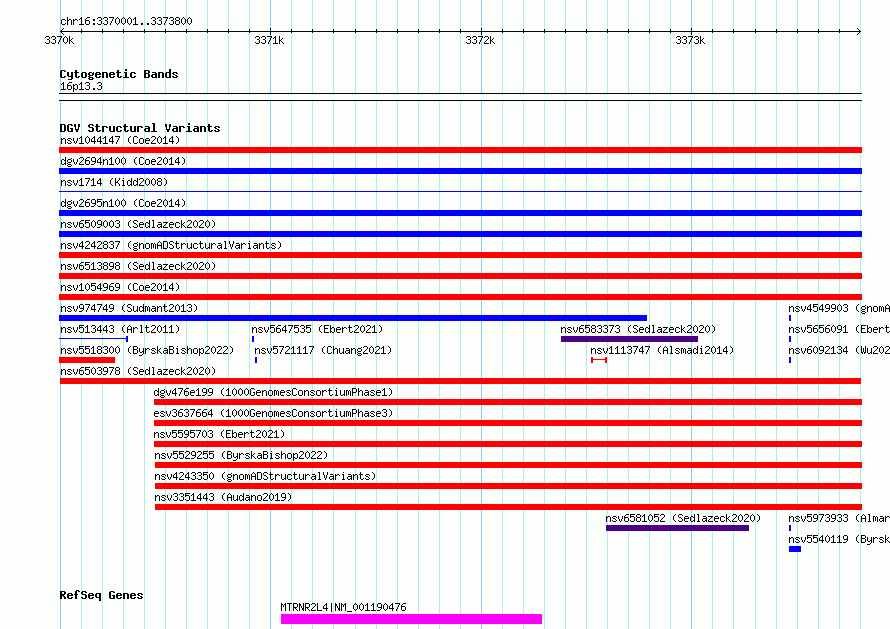Open nsv6581052 (Sedlazeck2020) variant
Viewport: 890px width, 629px height.
[683, 518]
